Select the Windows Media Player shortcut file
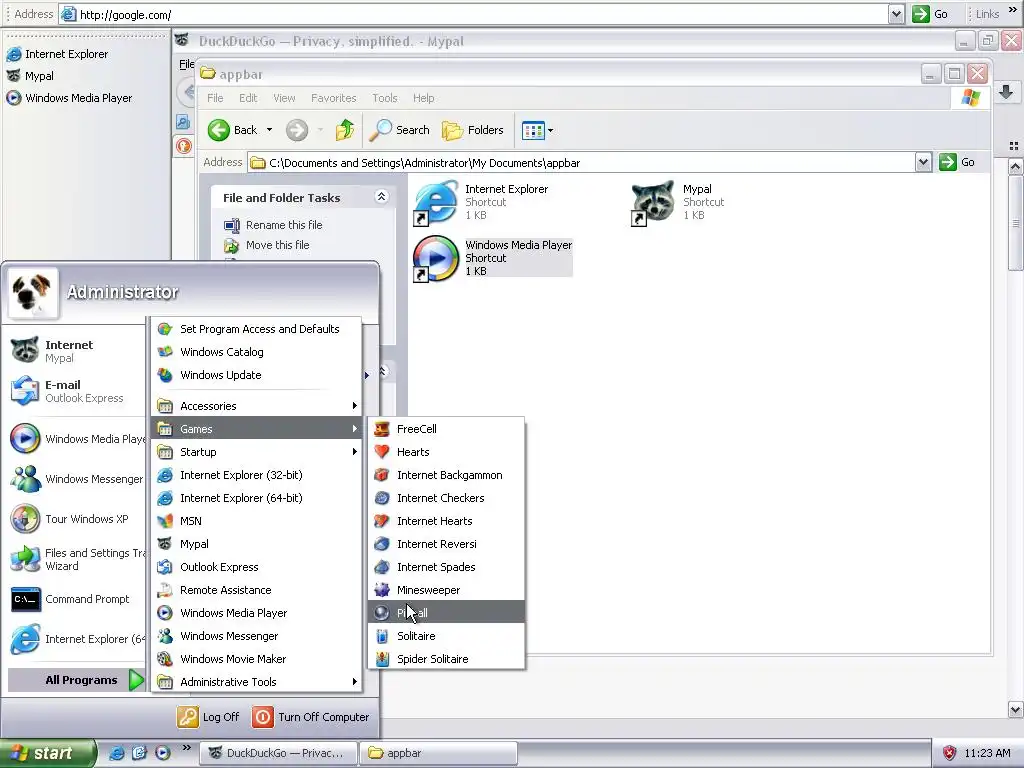The image size is (1024, 768). 493,258
